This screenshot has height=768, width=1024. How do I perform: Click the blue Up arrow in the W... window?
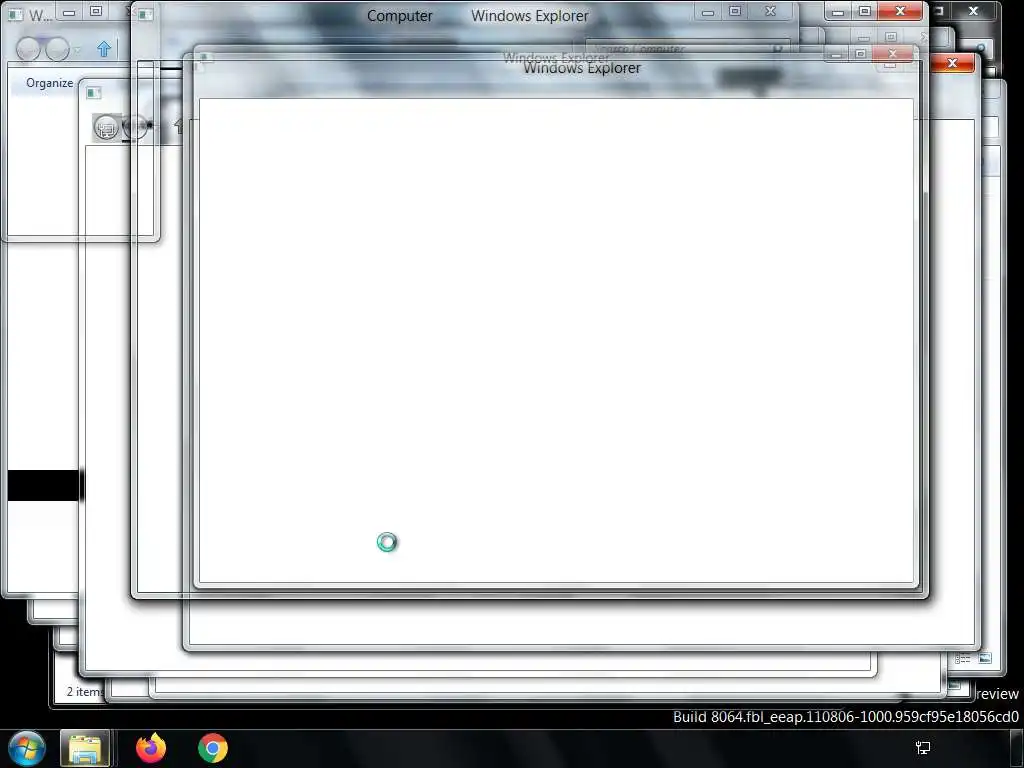pos(104,49)
